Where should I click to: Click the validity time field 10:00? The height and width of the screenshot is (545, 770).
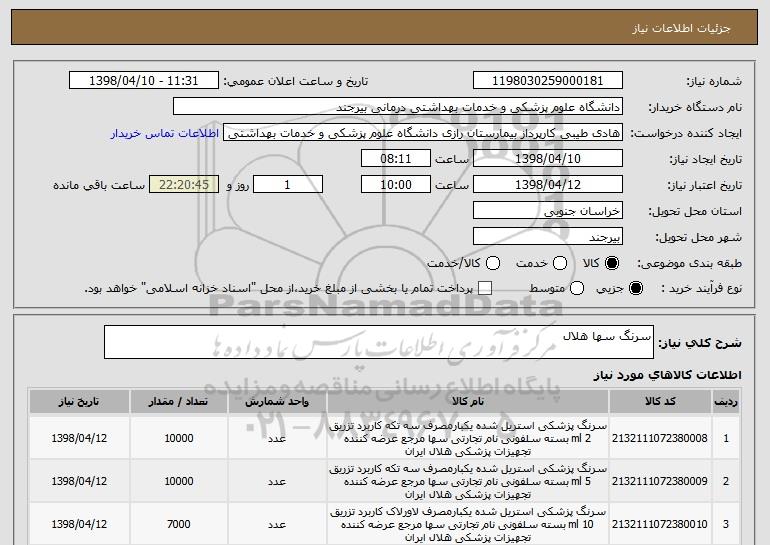click(x=396, y=185)
